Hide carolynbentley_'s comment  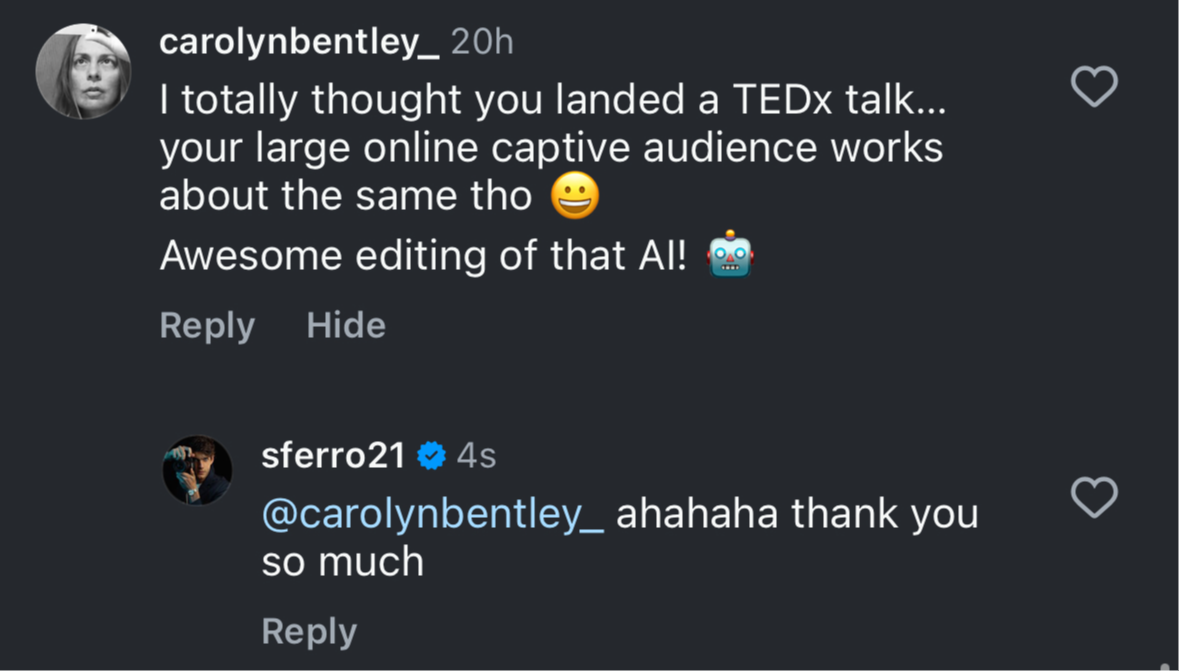click(346, 326)
